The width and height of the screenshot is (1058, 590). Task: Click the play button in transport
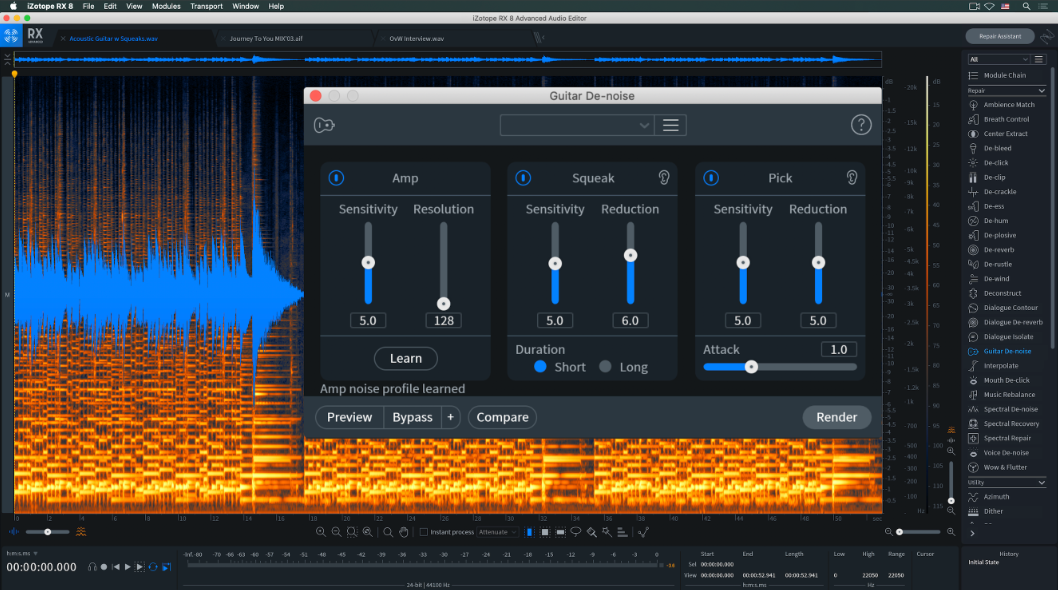click(128, 567)
